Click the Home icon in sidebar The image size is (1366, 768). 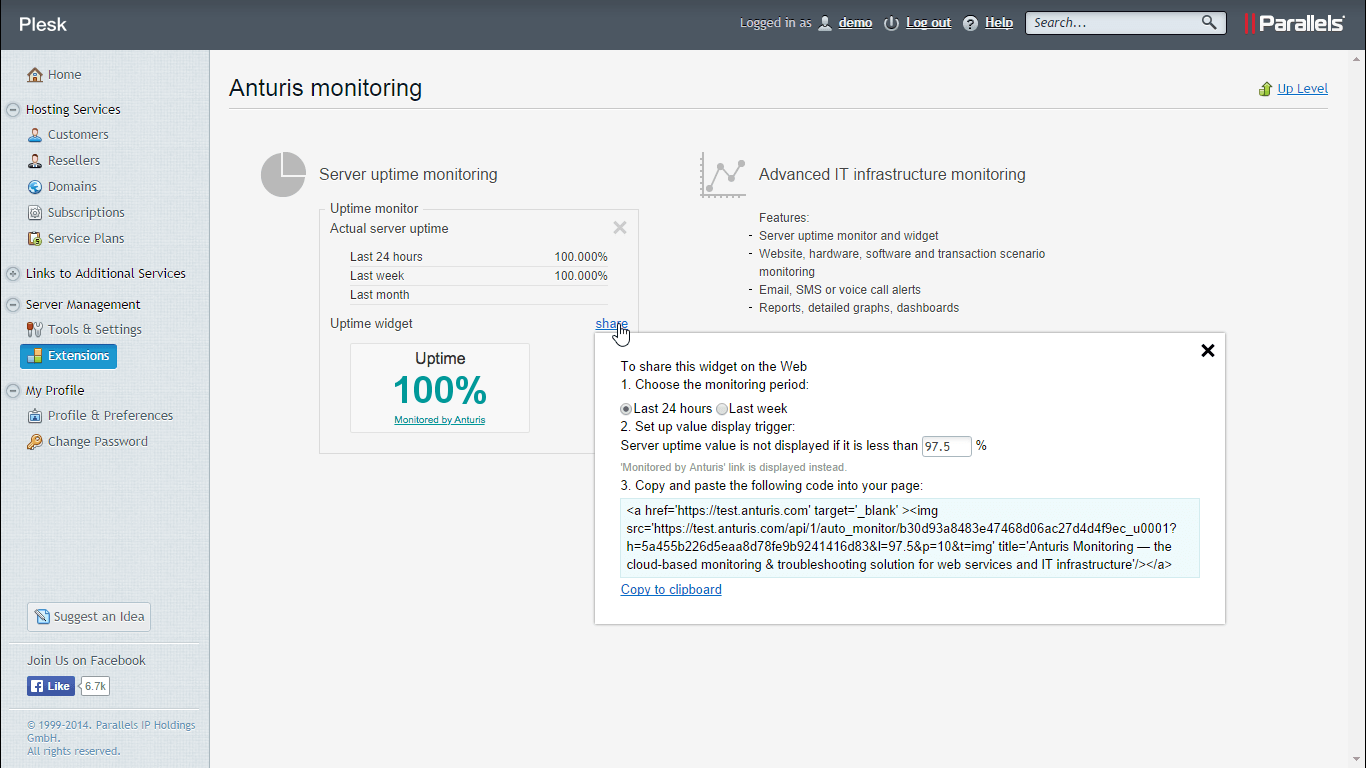tap(35, 75)
